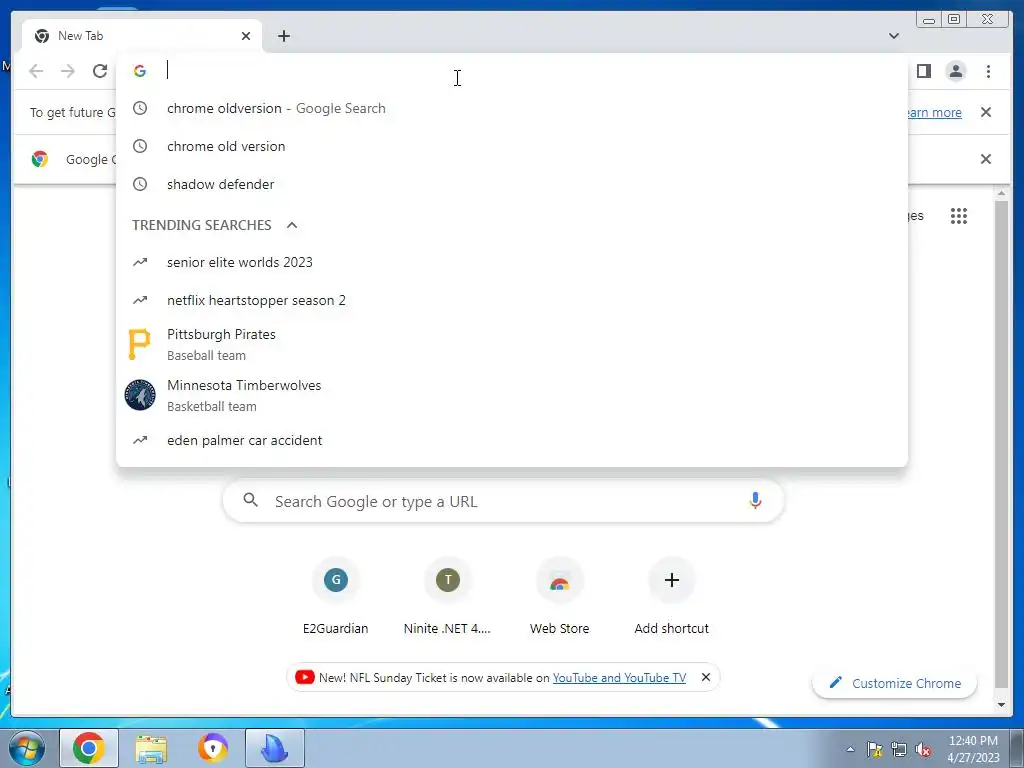Open the orange shield app on taskbar

(x=213, y=748)
